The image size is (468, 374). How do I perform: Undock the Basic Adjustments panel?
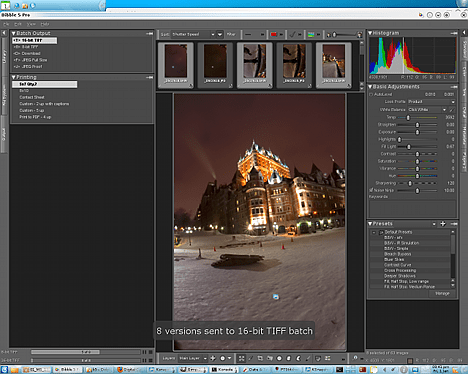(454, 87)
